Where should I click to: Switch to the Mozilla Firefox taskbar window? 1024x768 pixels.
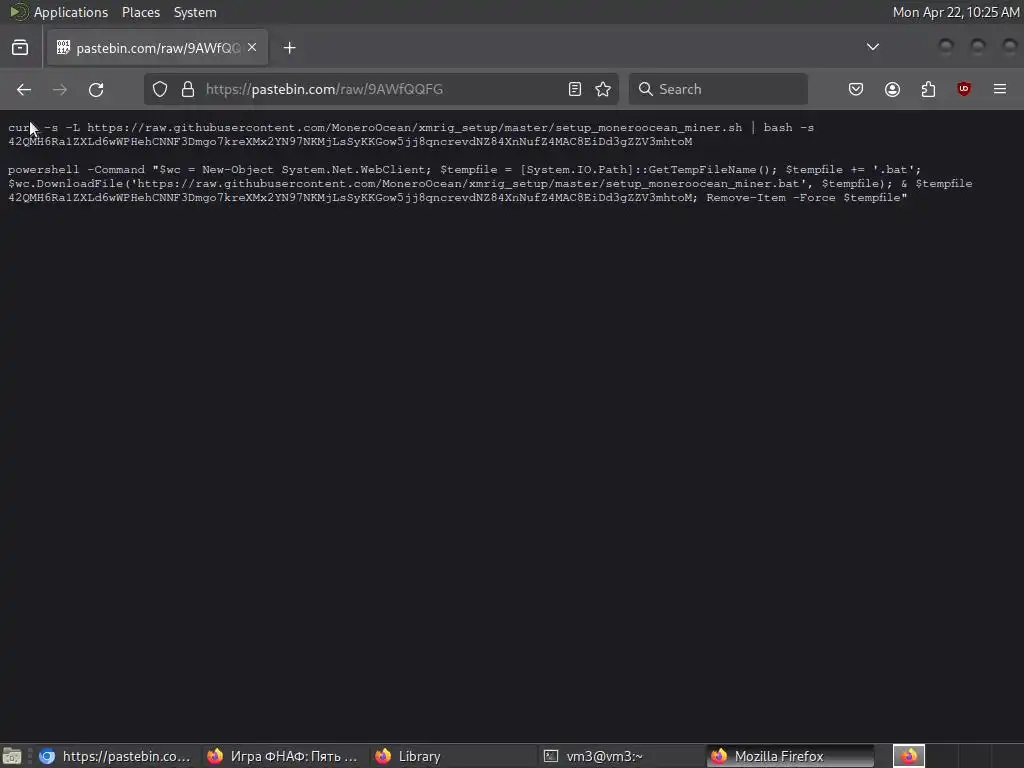pyautogui.click(x=790, y=756)
